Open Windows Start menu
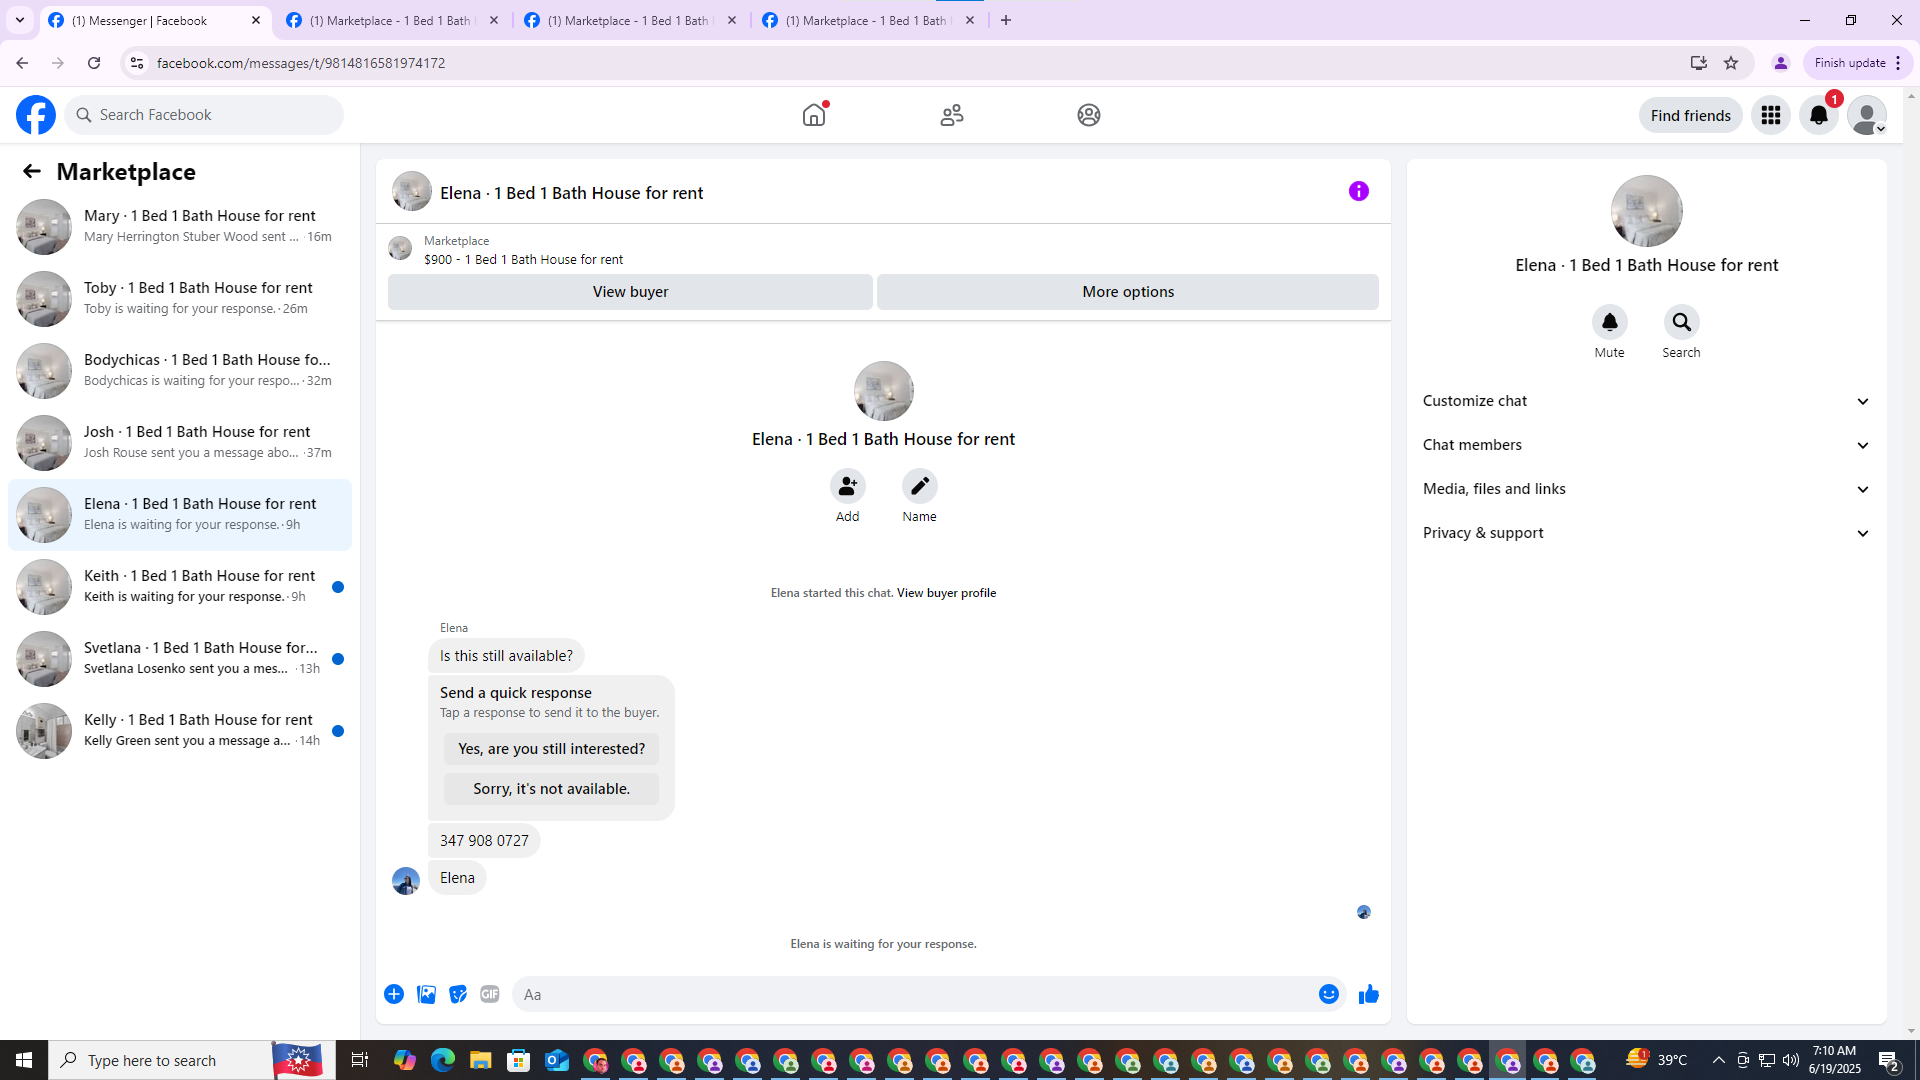1920x1080 pixels. pyautogui.click(x=24, y=1060)
